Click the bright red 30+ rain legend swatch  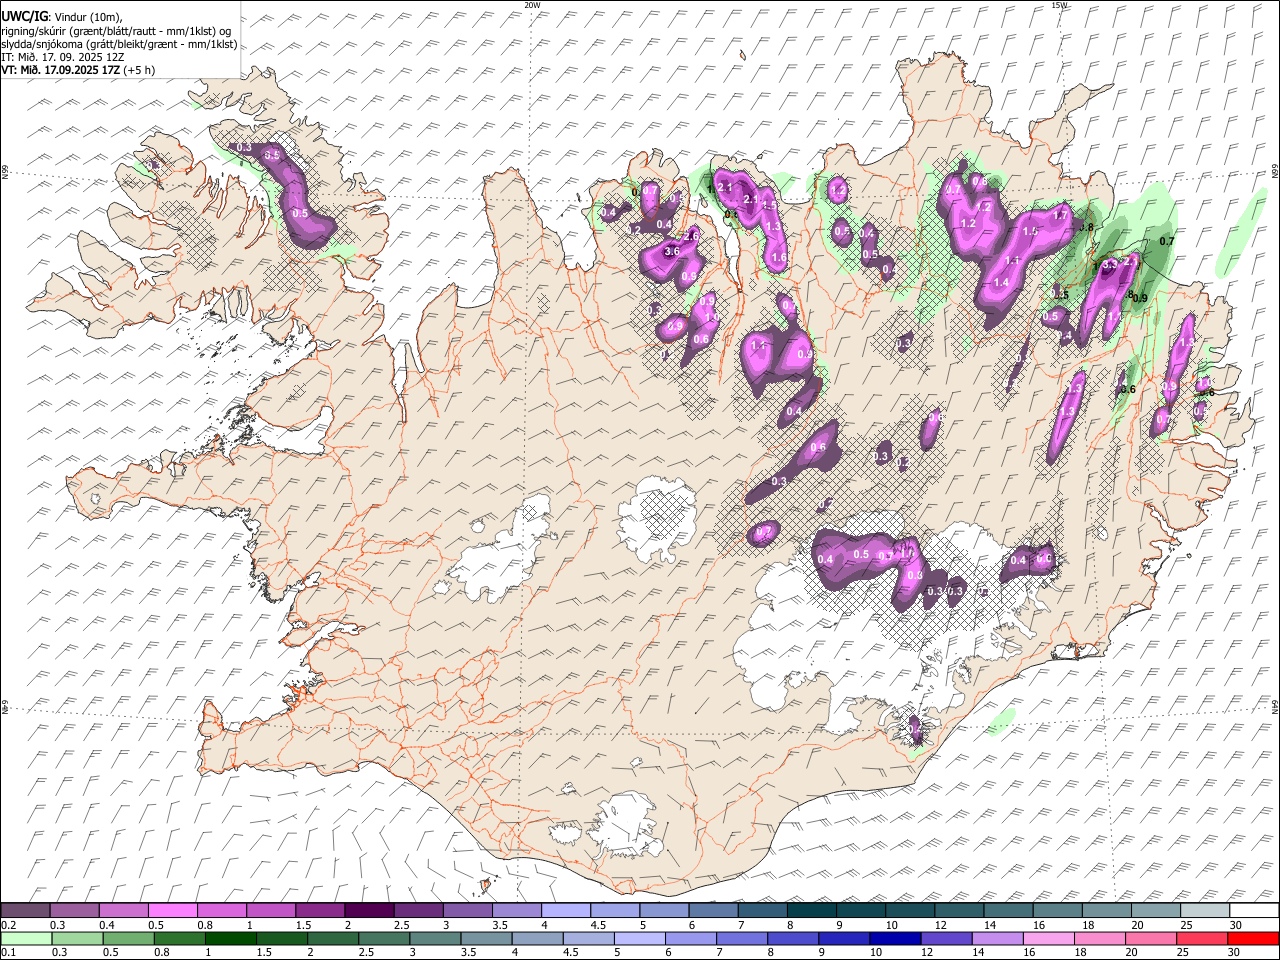[1254, 938]
